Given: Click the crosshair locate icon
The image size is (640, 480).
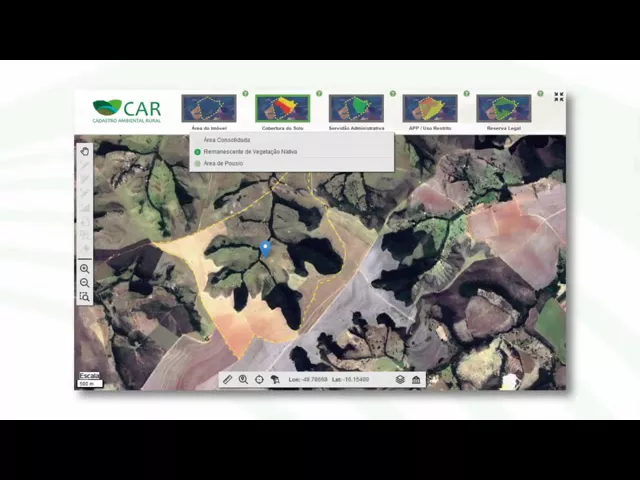Looking at the screenshot, I should [259, 380].
